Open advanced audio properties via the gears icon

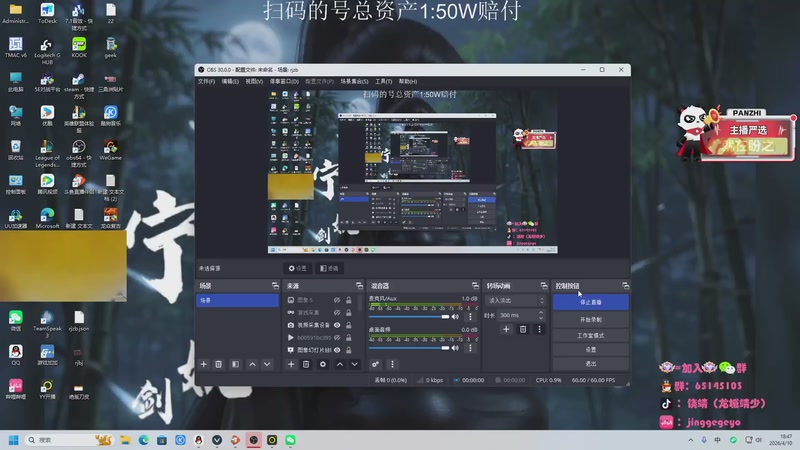click(x=375, y=364)
